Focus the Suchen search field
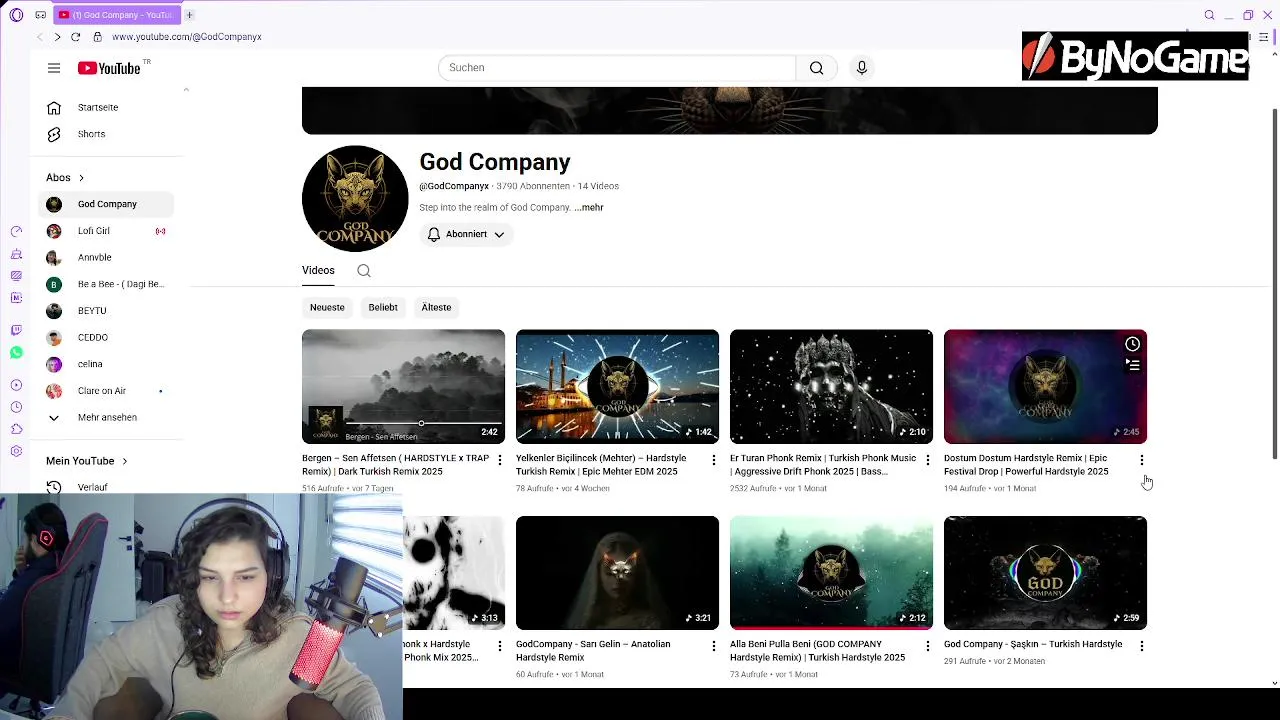Screen dimensions: 1280x720 coord(617,68)
